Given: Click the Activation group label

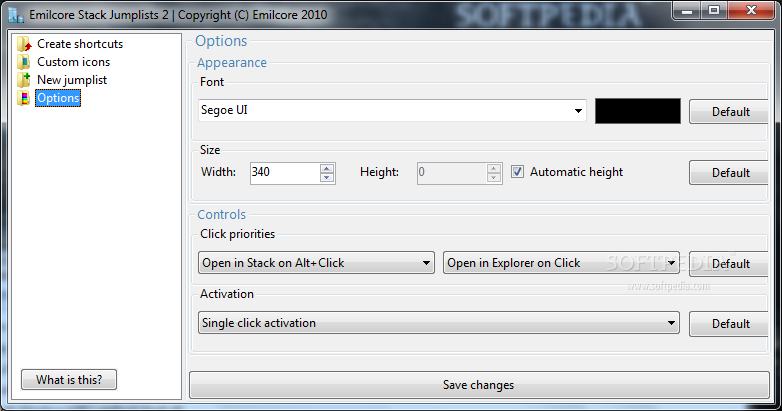Looking at the screenshot, I should [x=227, y=294].
